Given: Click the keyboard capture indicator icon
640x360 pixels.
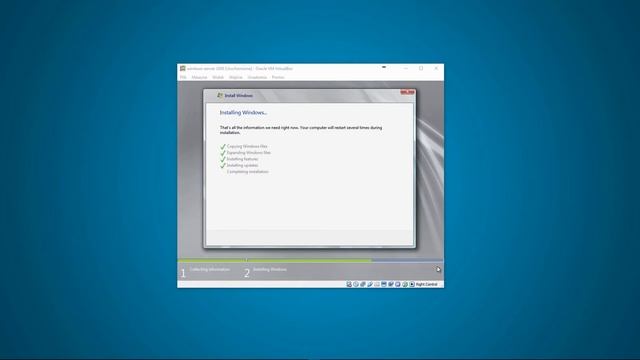Looking at the screenshot, I should 412,284.
